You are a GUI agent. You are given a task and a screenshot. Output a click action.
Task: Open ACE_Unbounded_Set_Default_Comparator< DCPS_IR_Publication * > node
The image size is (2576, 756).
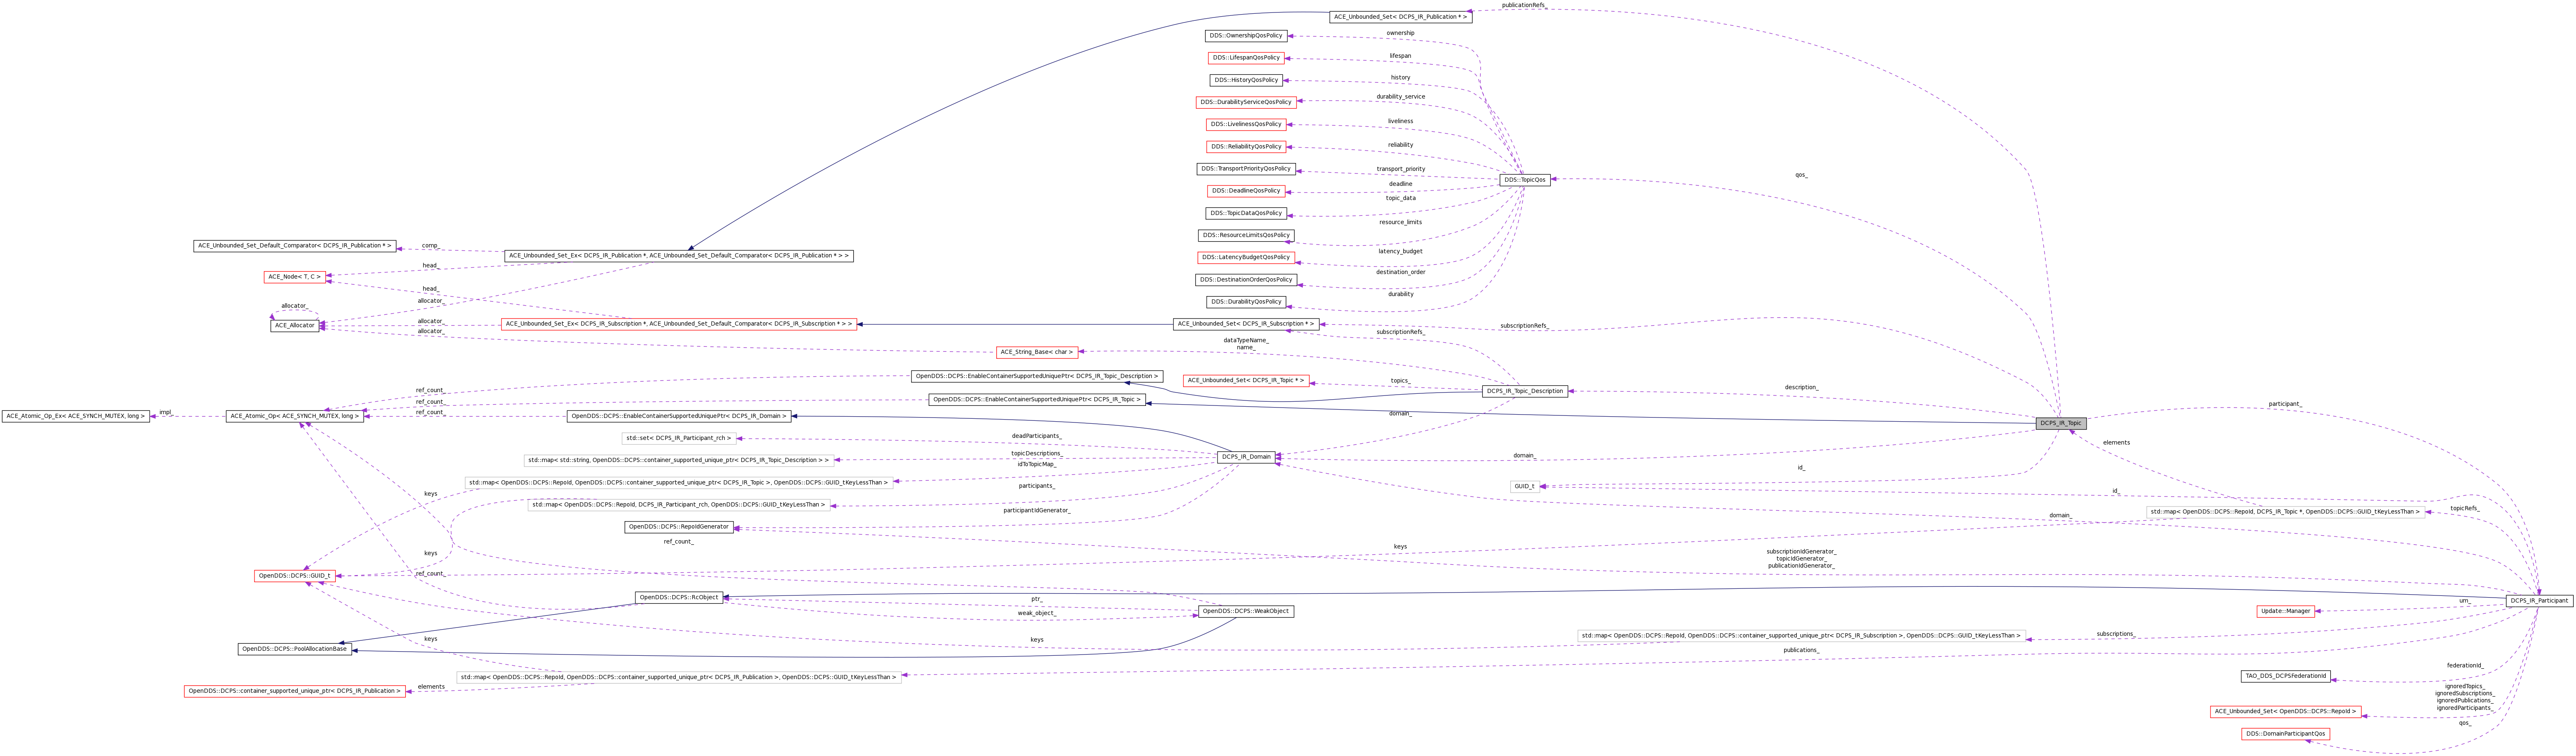point(295,246)
